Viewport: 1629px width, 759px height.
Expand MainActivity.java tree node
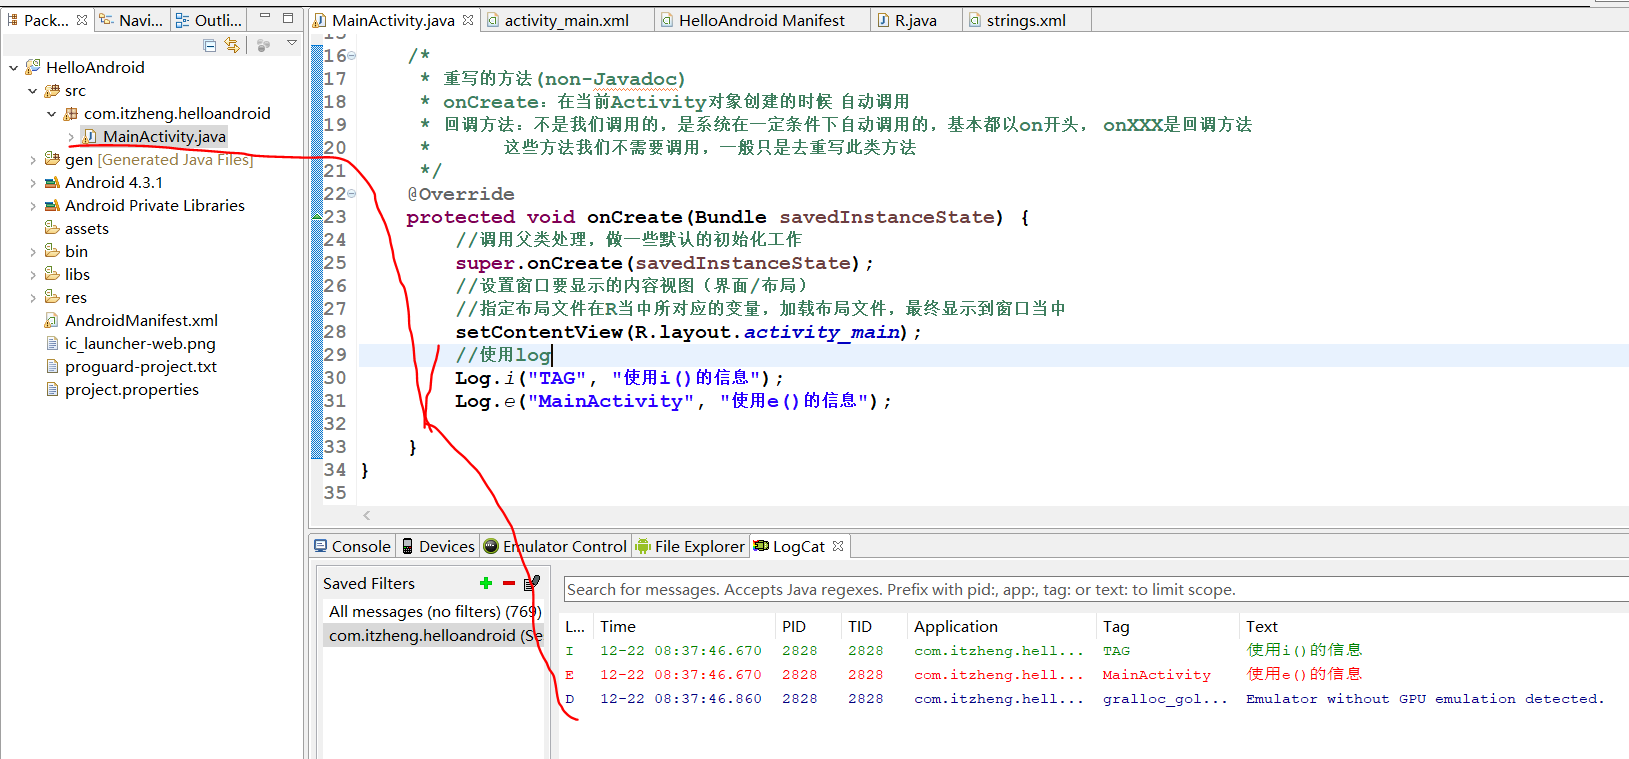(71, 137)
